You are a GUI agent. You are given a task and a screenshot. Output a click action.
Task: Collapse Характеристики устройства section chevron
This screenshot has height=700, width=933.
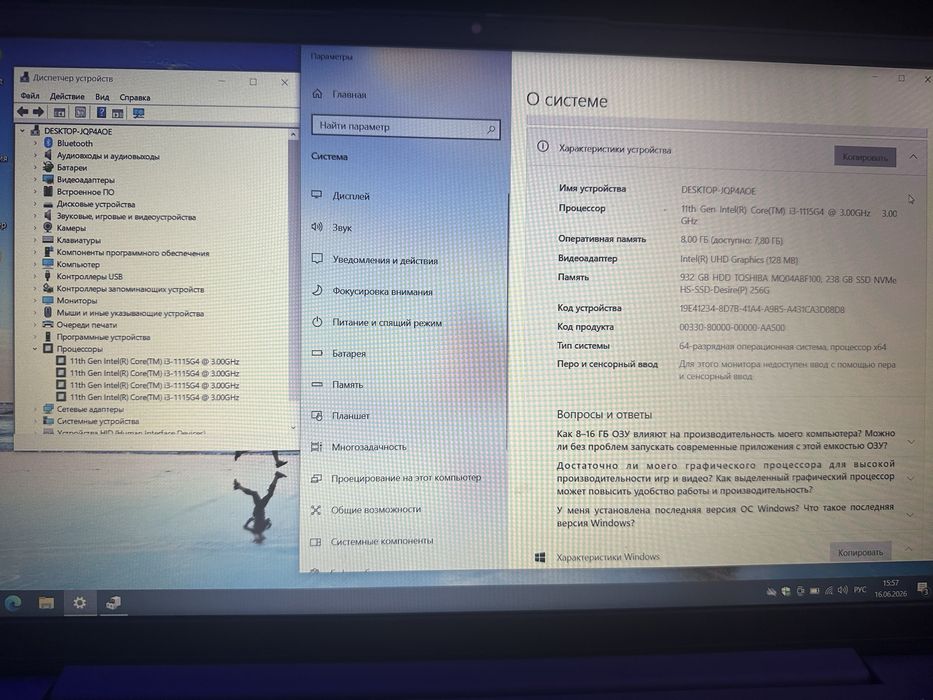(913, 157)
